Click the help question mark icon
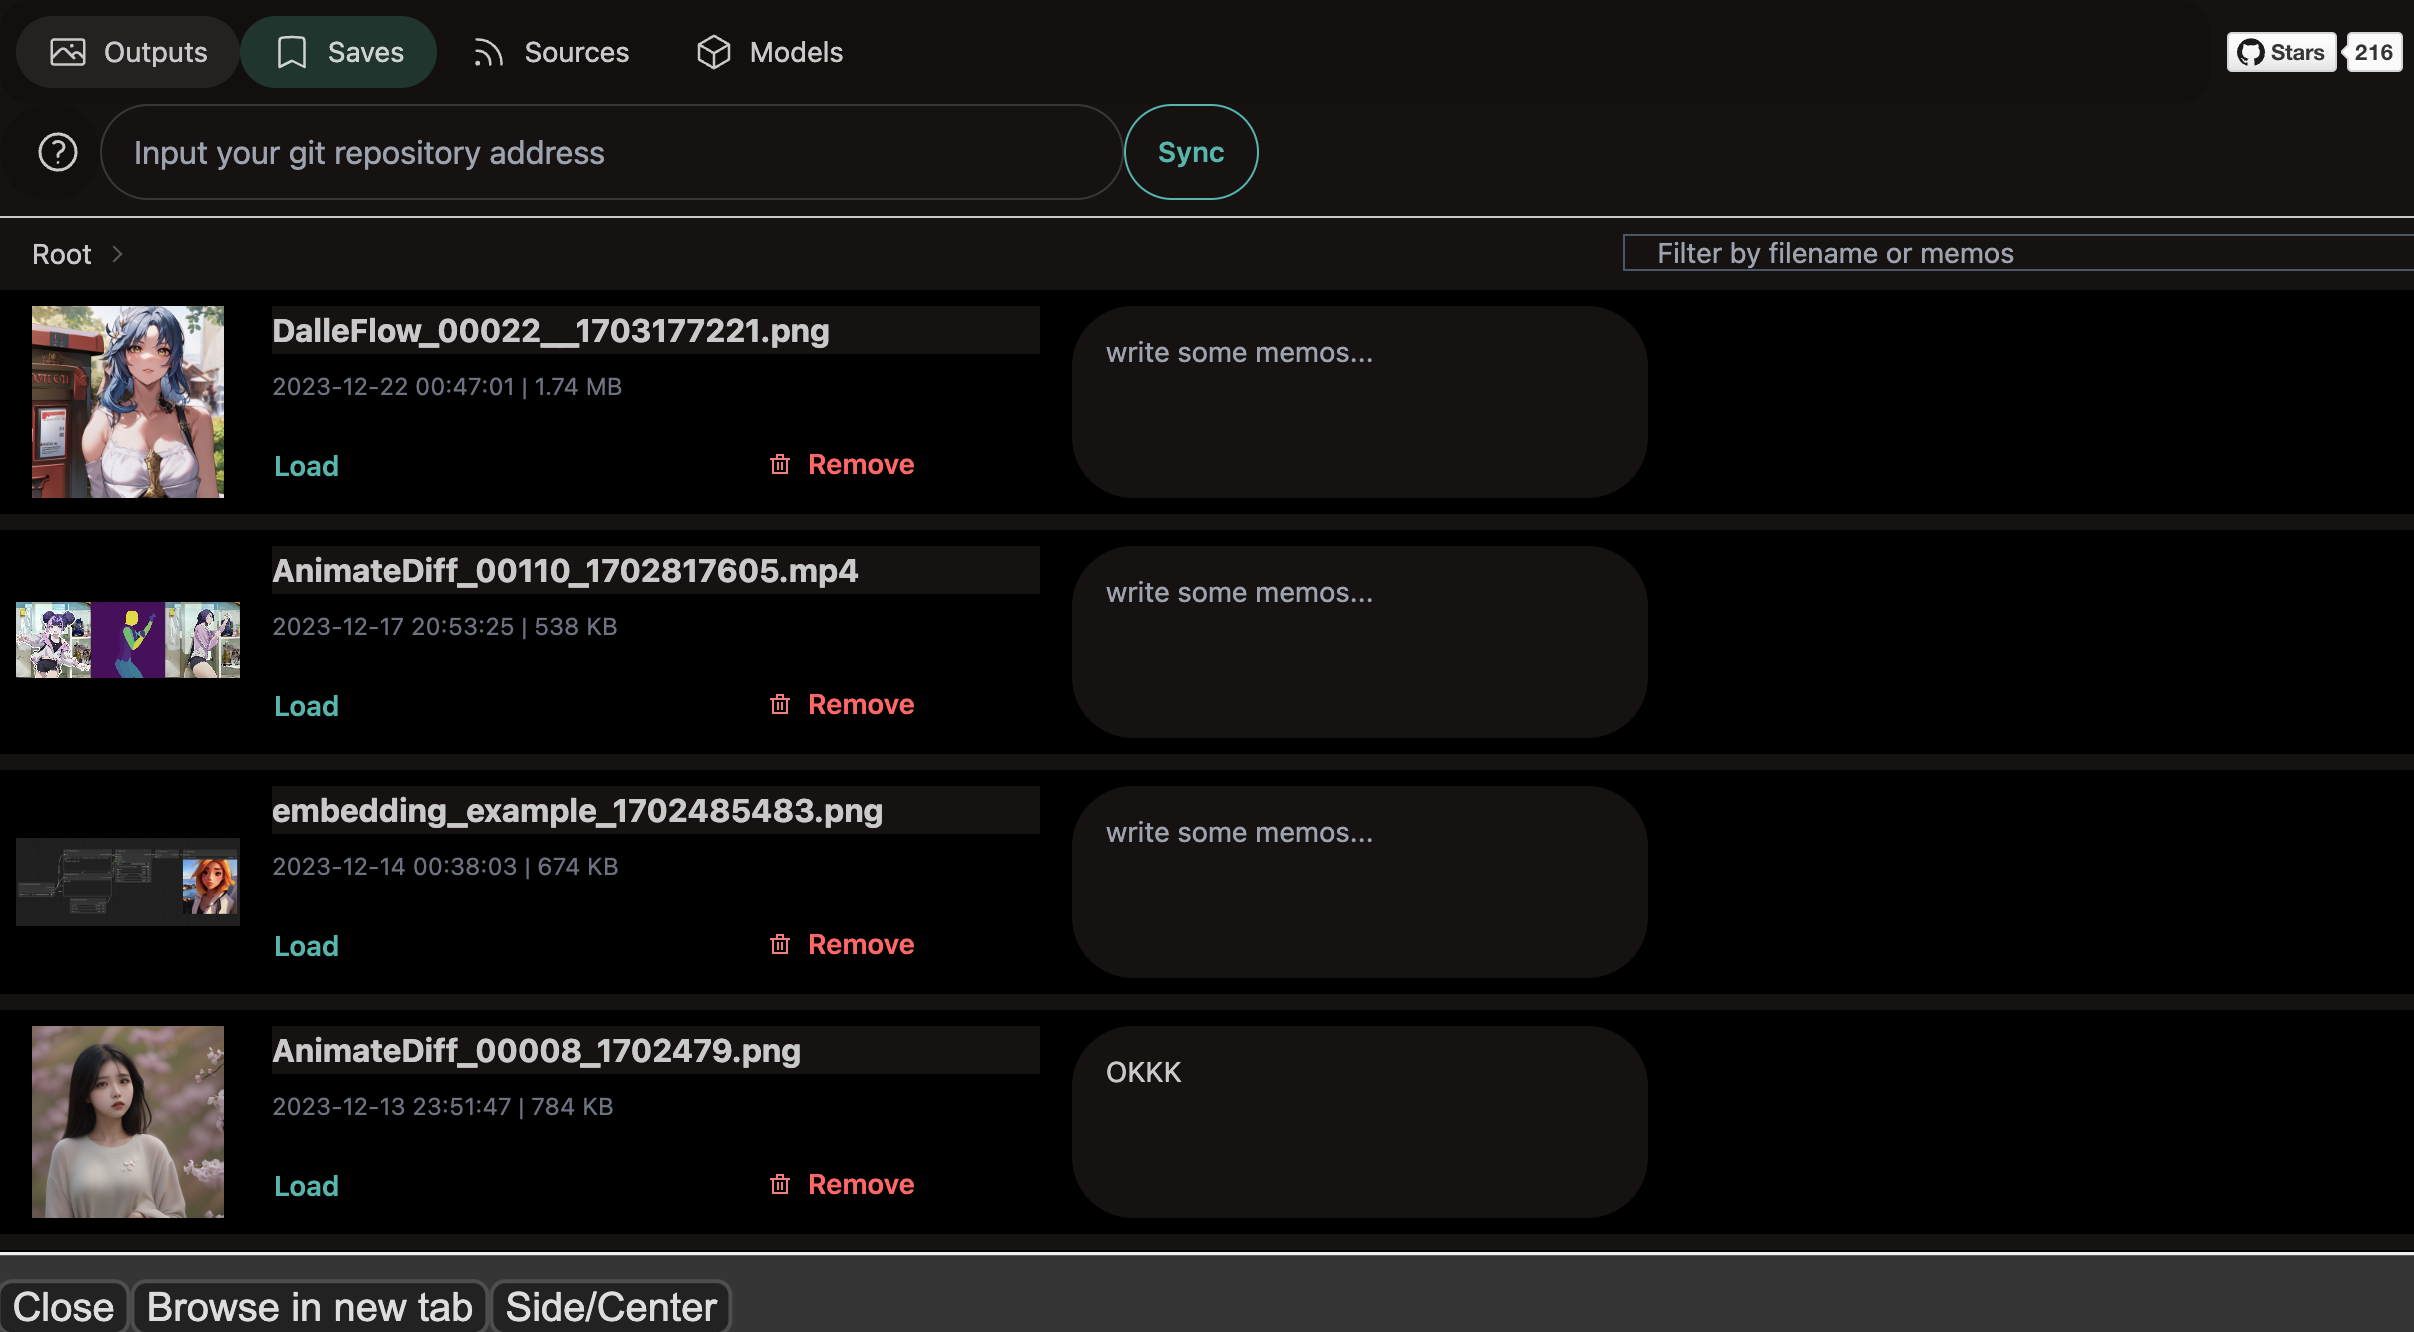The height and width of the screenshot is (1332, 2414). (58, 152)
